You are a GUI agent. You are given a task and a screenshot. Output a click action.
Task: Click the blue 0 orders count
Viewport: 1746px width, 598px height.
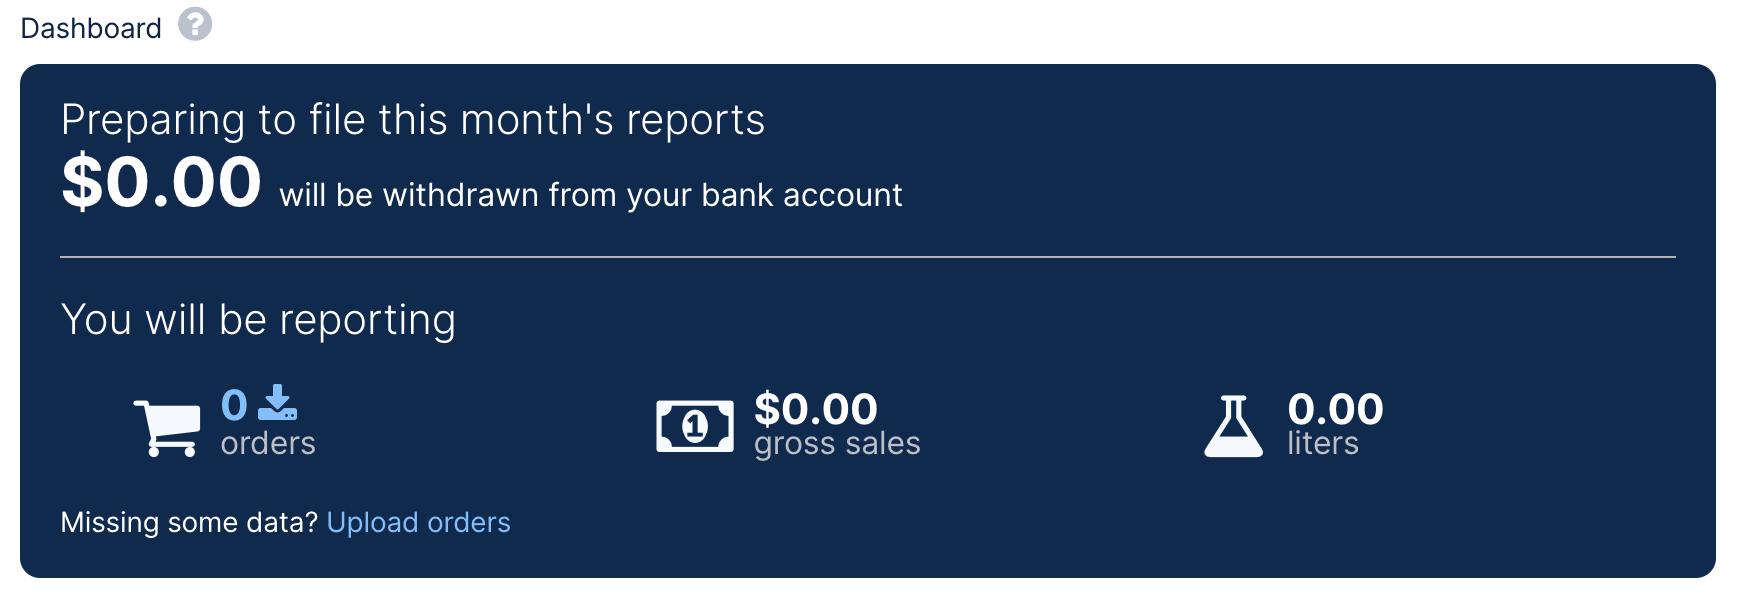pos(234,405)
